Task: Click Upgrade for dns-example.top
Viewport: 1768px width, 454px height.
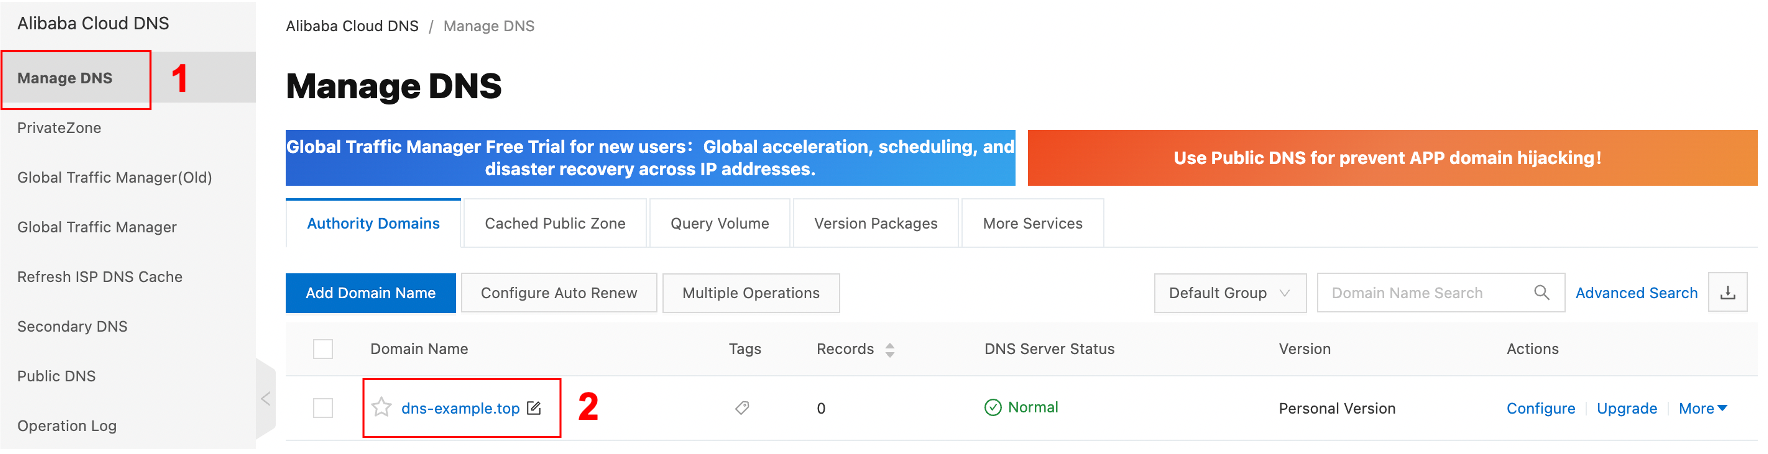Action: pos(1626,408)
